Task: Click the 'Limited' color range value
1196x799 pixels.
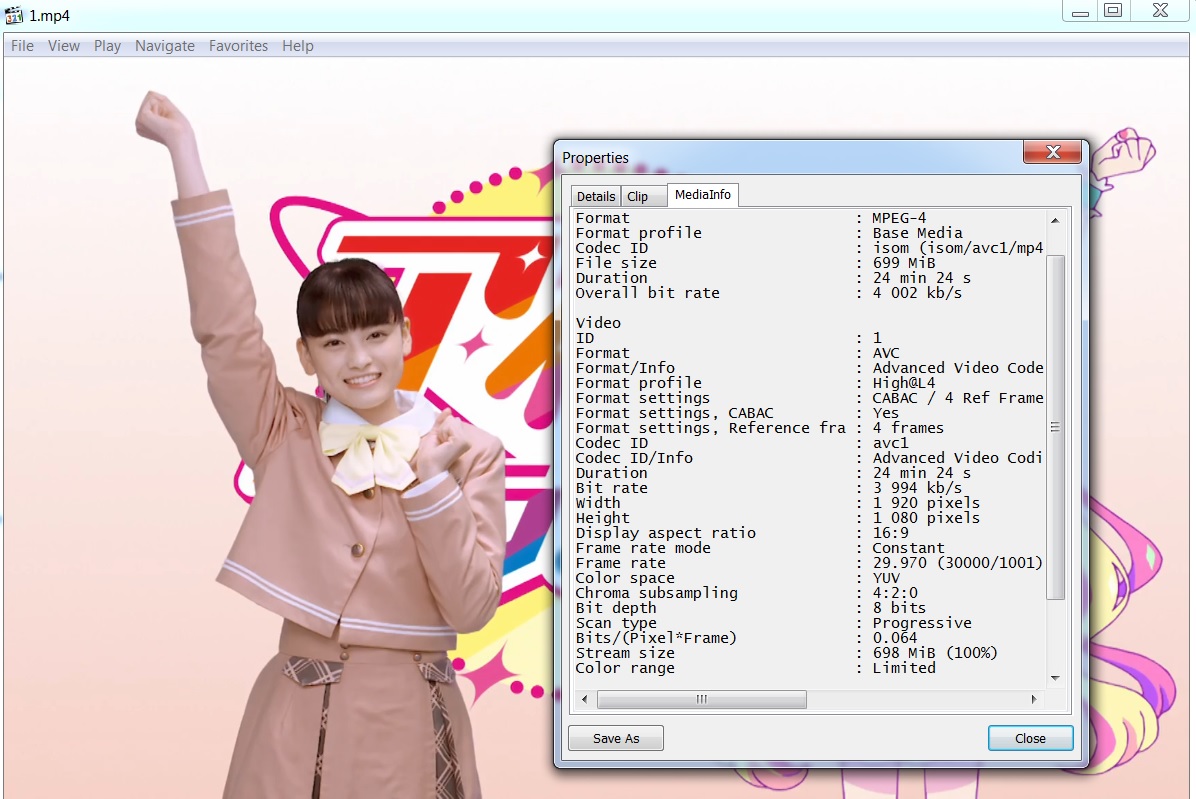Action: tap(904, 668)
